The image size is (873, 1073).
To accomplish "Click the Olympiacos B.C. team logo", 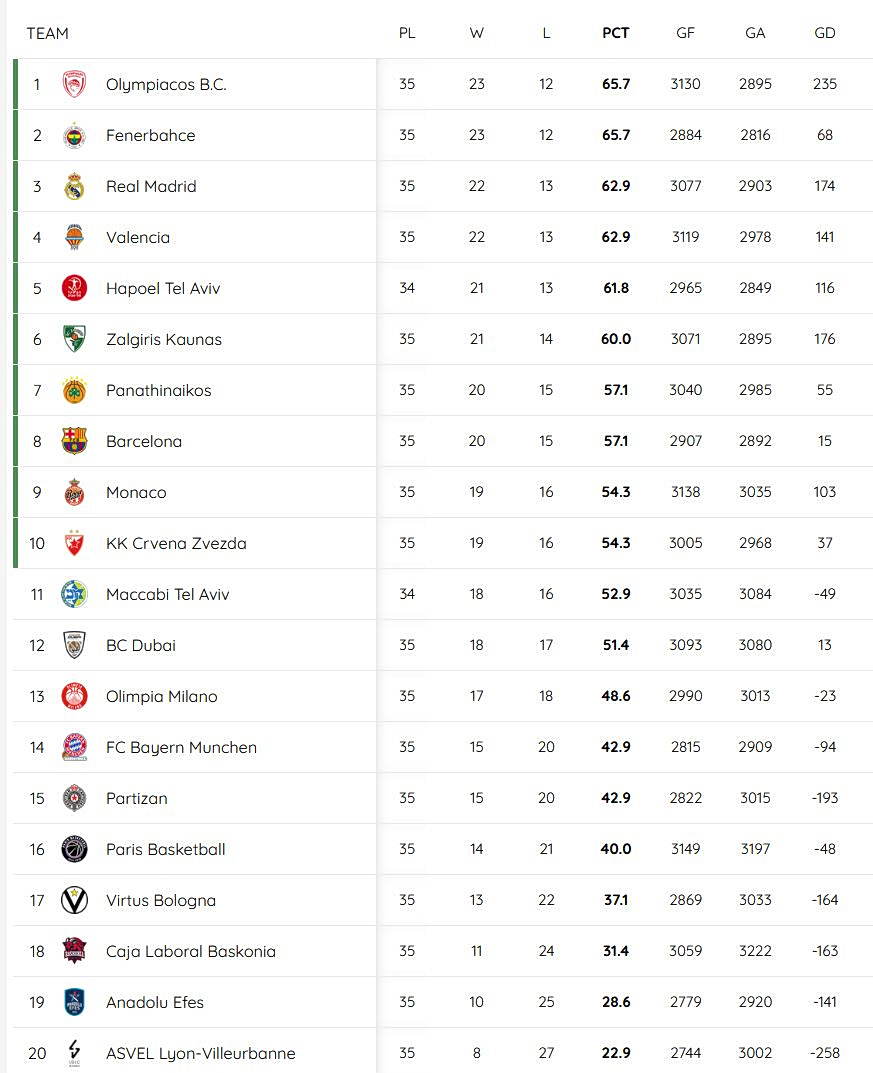I will [x=74, y=85].
